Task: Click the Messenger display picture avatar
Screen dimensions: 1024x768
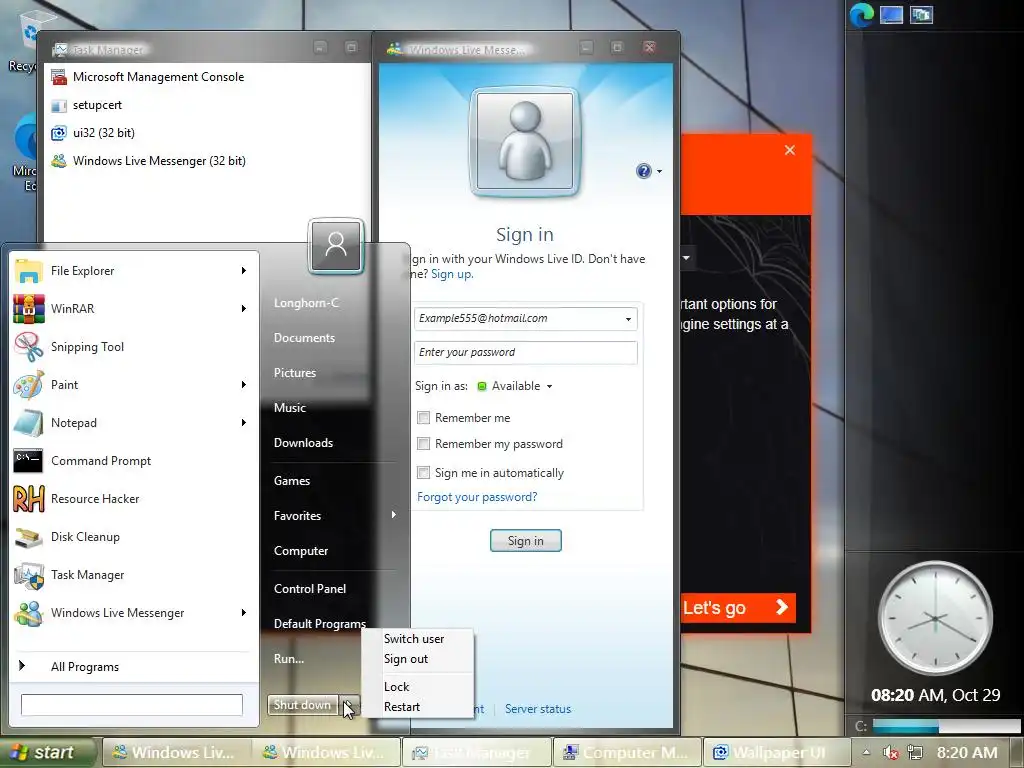Action: (525, 141)
